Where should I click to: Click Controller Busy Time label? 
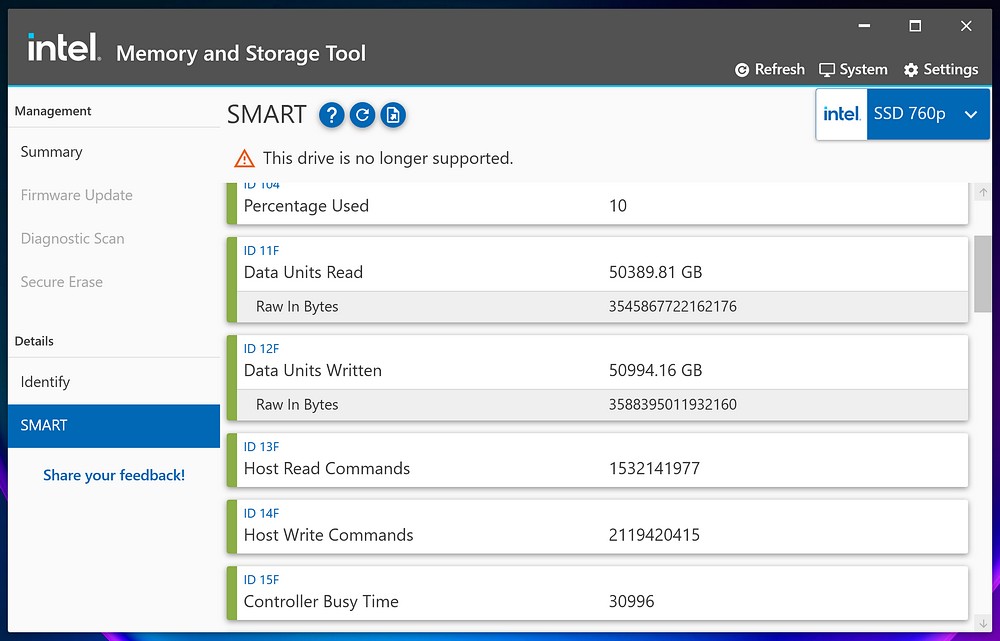pos(321,601)
